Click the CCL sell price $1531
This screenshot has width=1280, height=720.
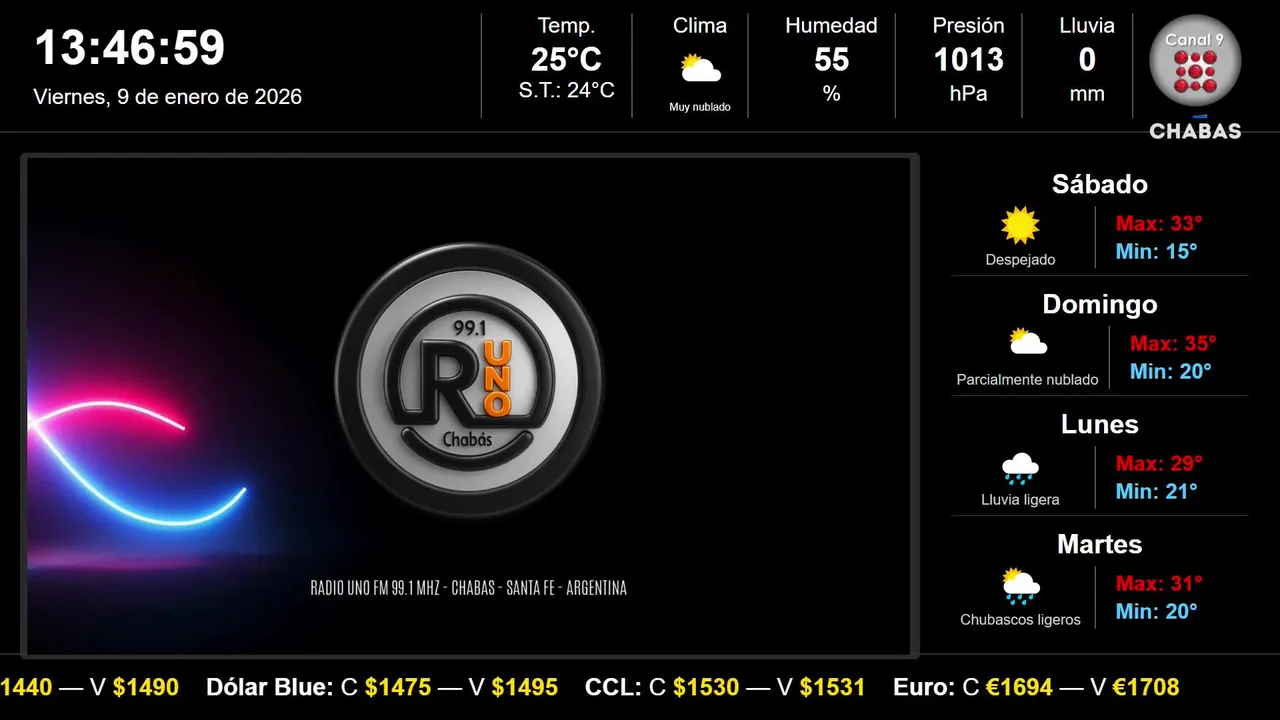pos(832,687)
